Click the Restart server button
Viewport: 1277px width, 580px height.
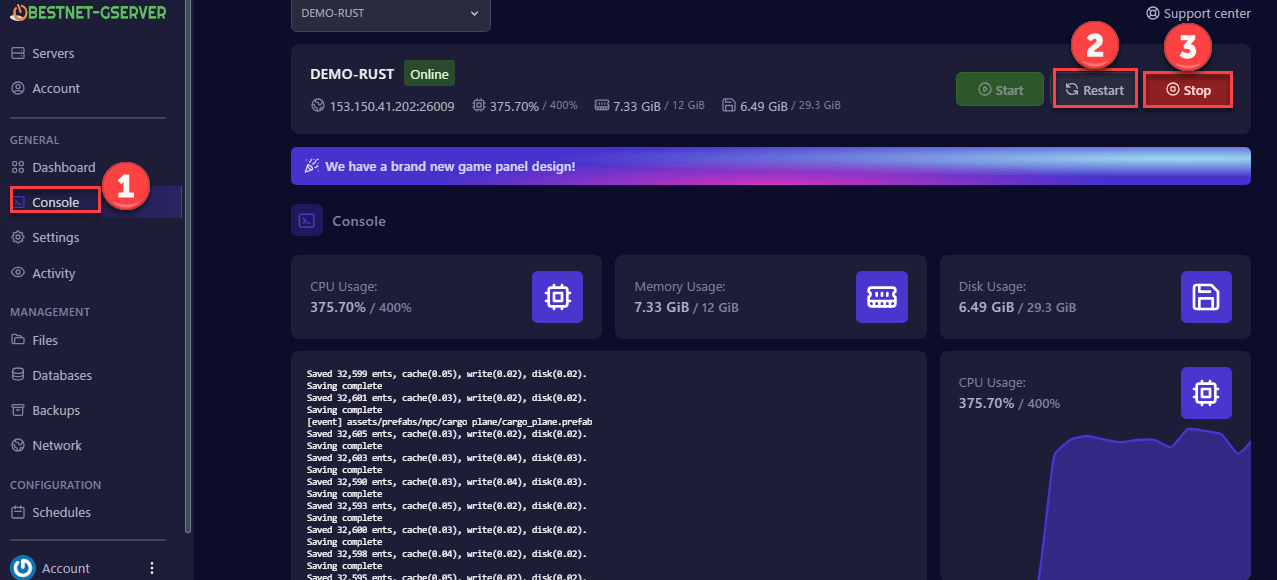pyautogui.click(x=1094, y=89)
